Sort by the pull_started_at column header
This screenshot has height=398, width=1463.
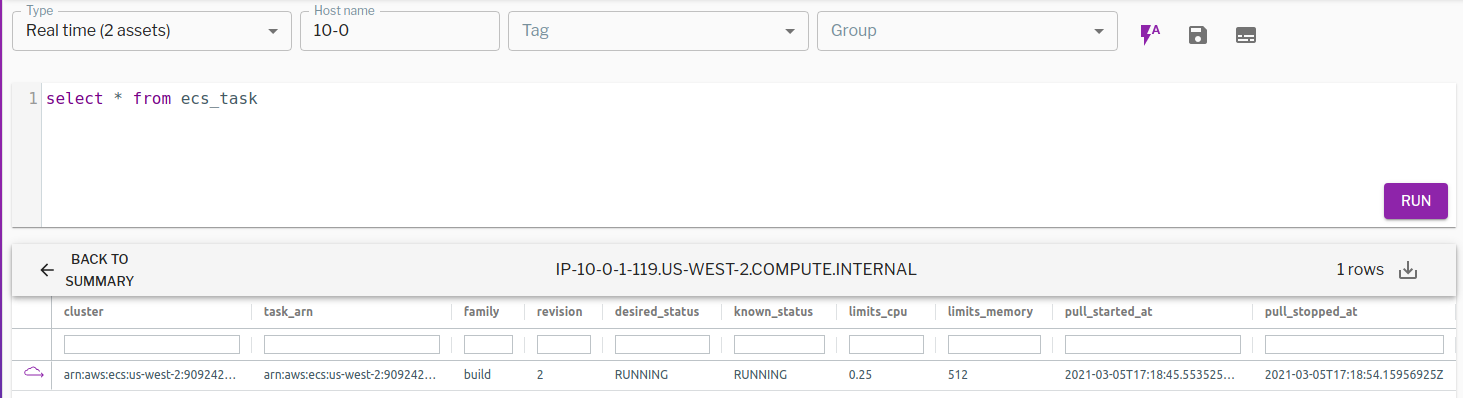1108,312
